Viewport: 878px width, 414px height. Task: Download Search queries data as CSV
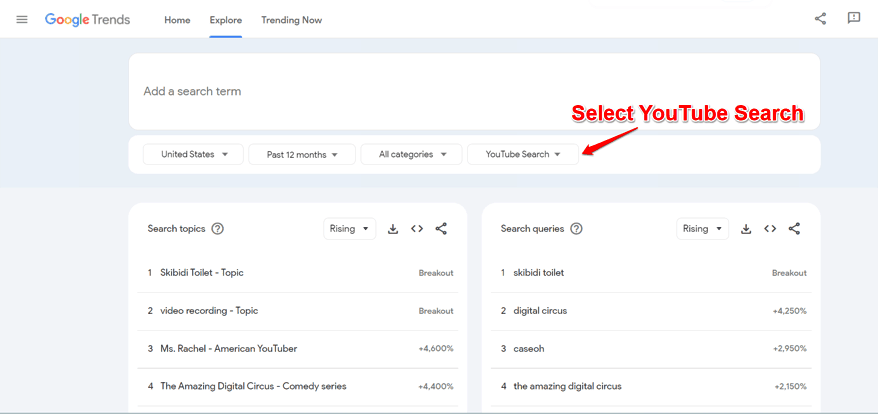click(x=746, y=229)
